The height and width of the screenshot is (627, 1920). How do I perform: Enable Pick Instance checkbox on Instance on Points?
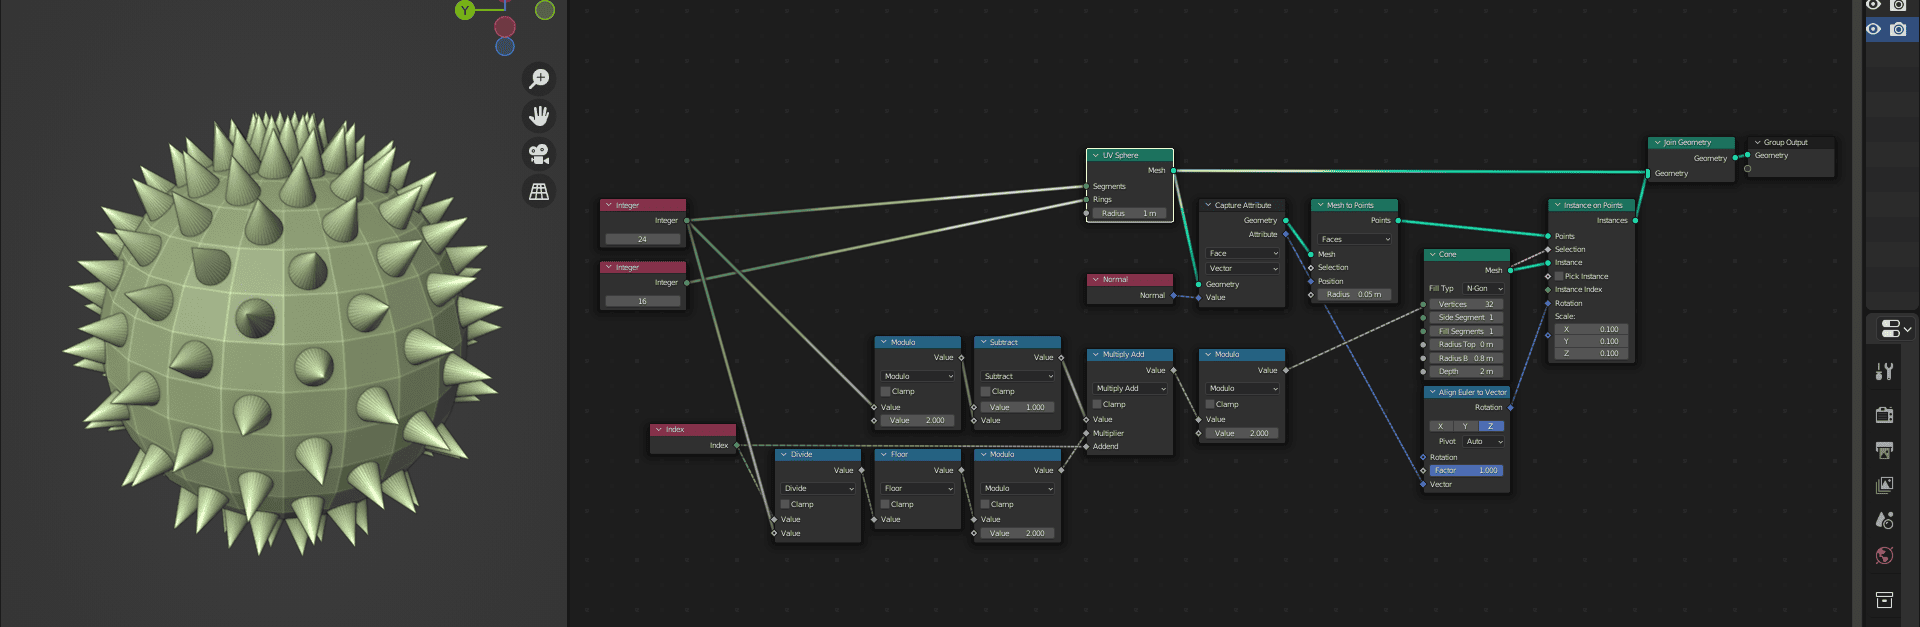pos(1559,276)
